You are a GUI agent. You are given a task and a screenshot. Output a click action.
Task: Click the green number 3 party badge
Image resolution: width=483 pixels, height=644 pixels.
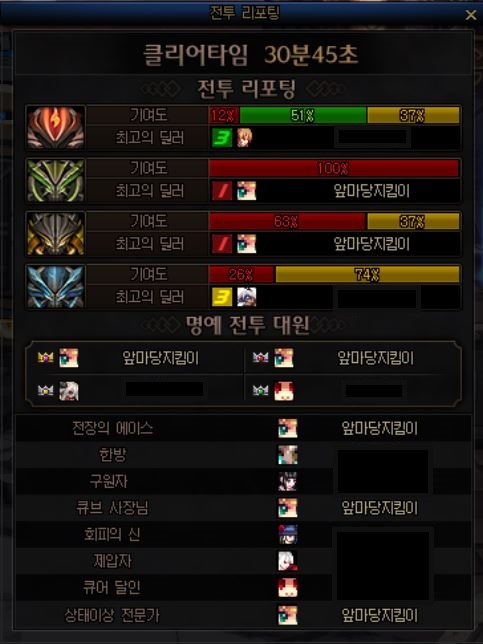[x=222, y=138]
